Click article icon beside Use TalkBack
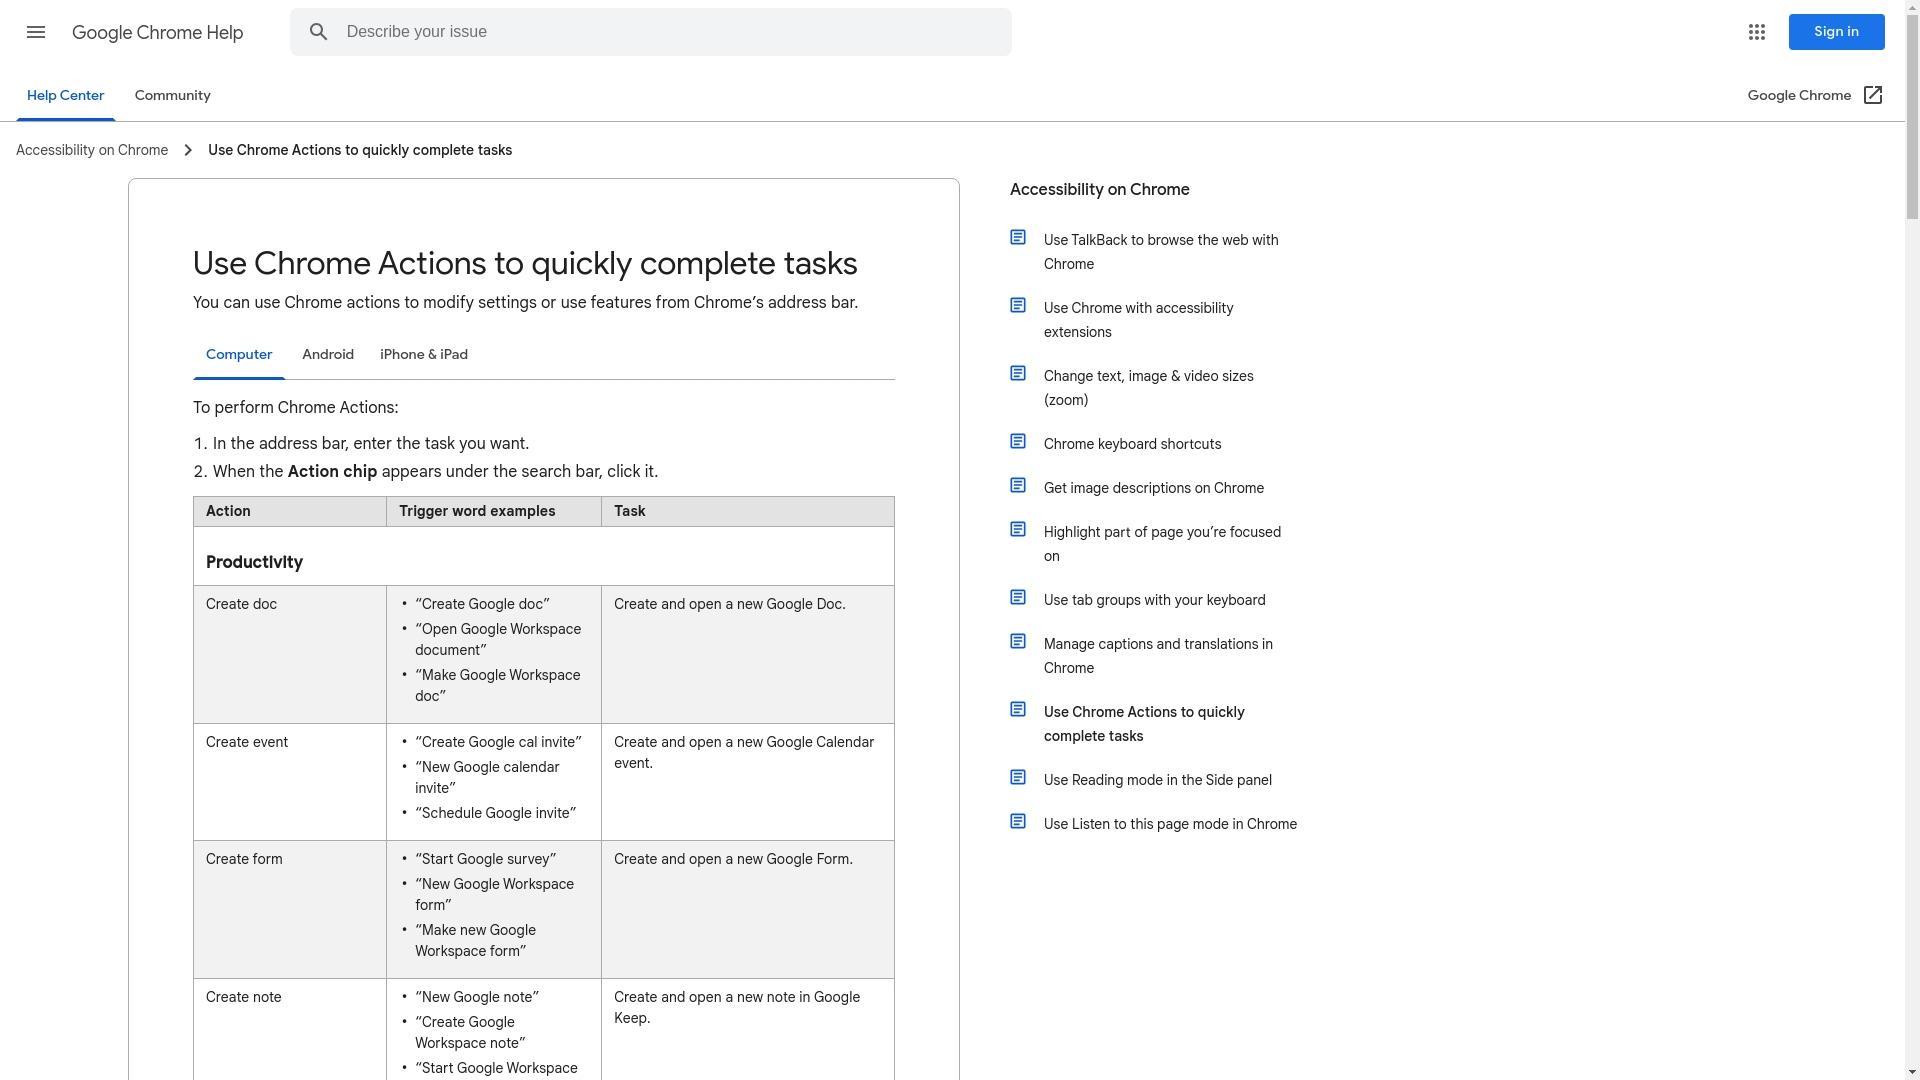The width and height of the screenshot is (1920, 1080). [1018, 237]
